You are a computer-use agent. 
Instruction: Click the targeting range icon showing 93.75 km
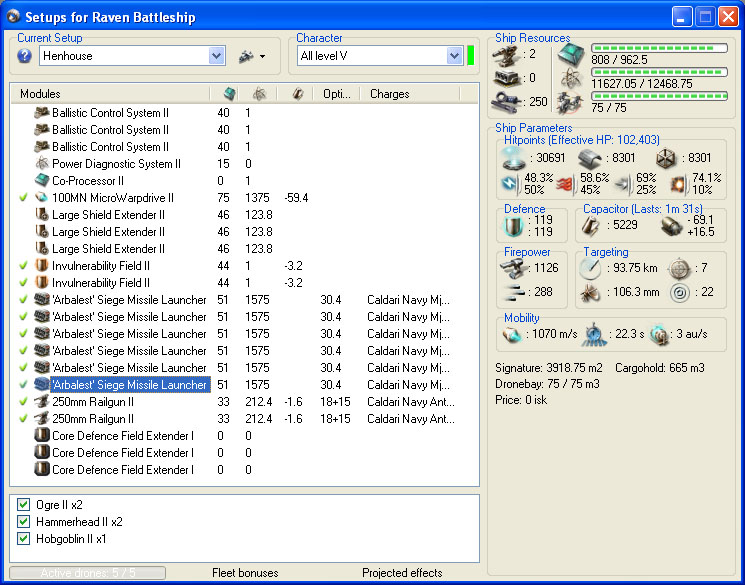590,269
